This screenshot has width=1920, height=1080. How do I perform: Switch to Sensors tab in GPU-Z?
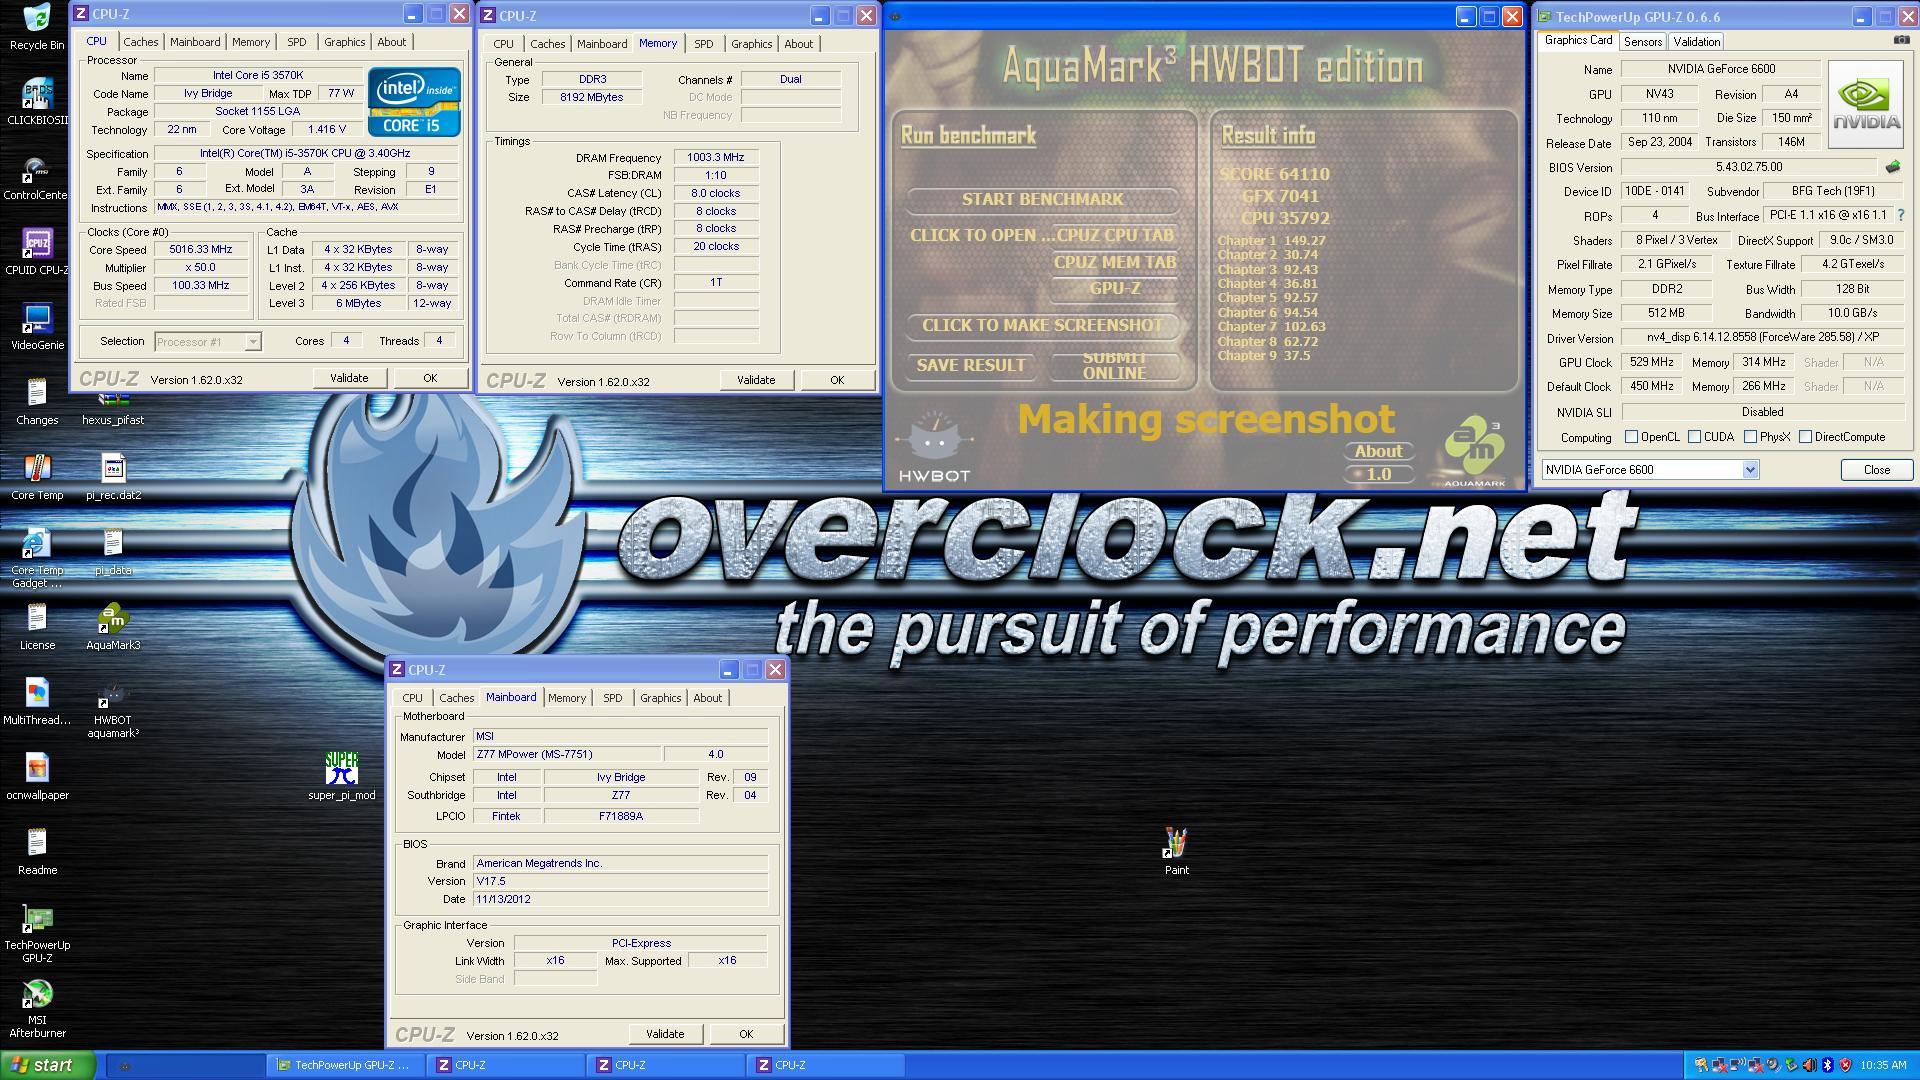pos(1643,42)
